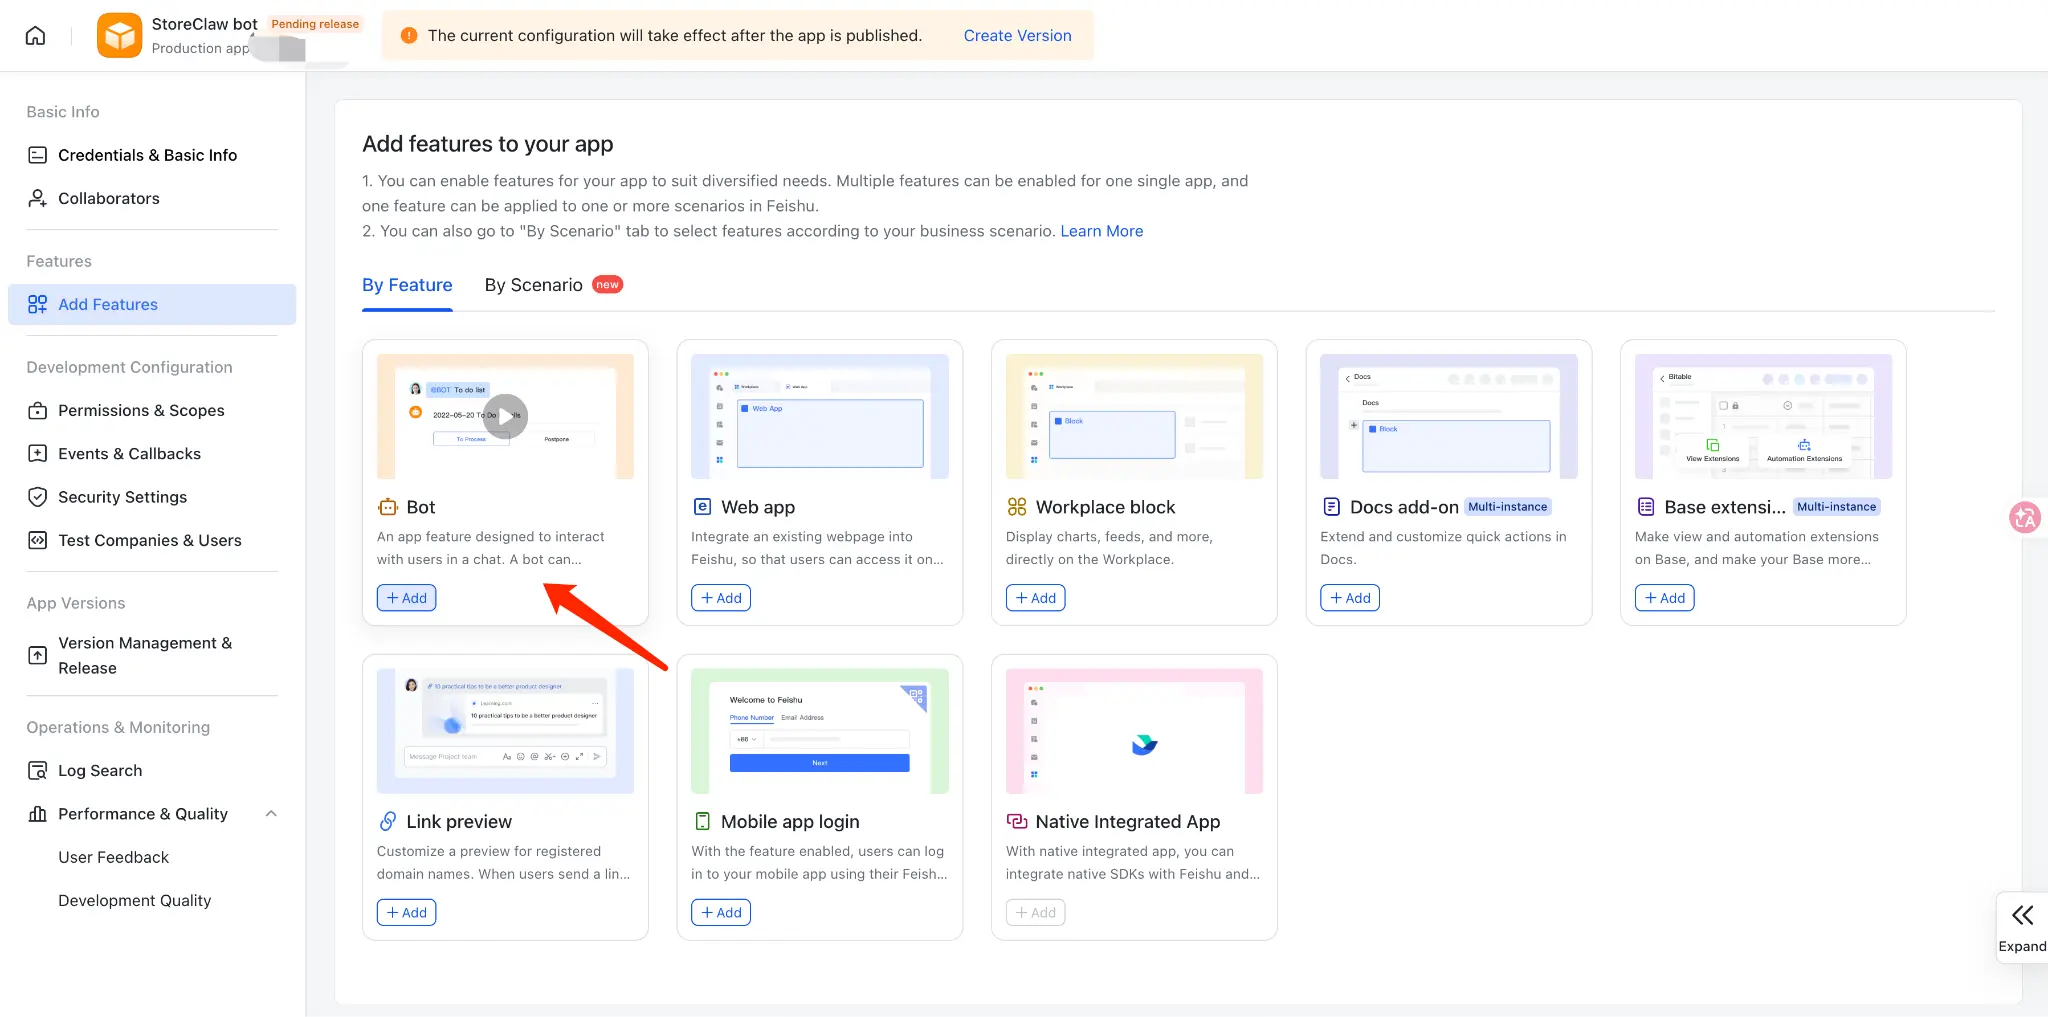Open the Link preview thumbnail image
The image size is (2048, 1017).
pos(505,731)
